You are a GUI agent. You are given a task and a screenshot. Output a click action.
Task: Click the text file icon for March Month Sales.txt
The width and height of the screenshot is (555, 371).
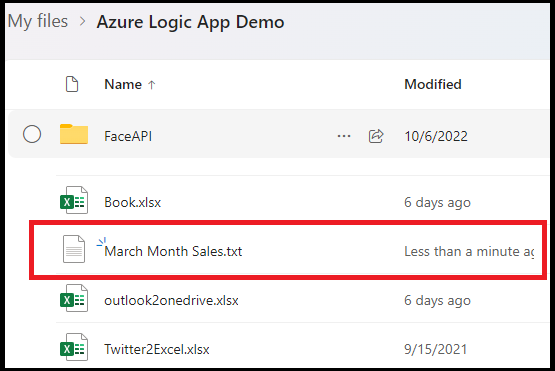[74, 249]
